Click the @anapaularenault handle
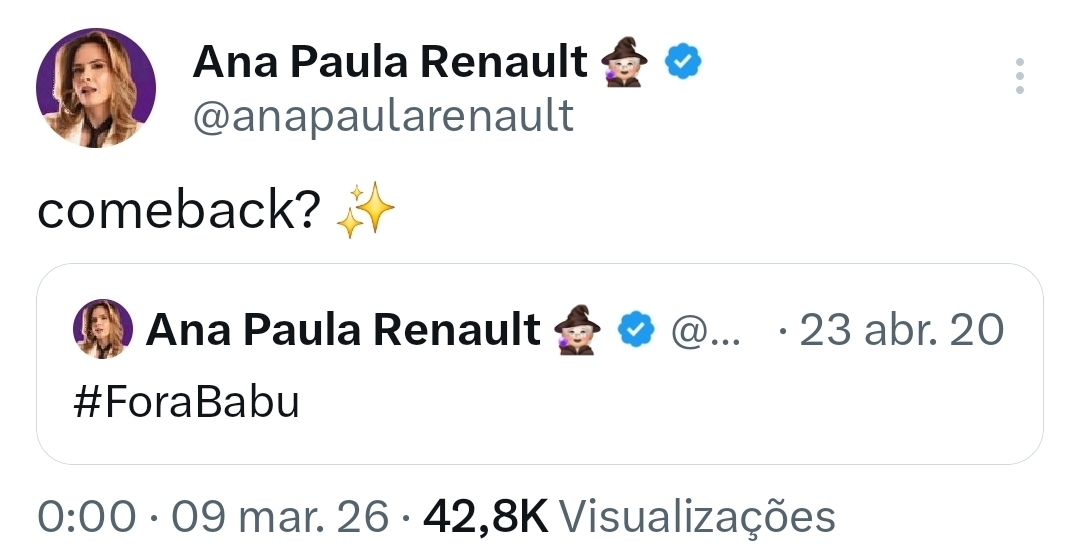 pos(383,116)
